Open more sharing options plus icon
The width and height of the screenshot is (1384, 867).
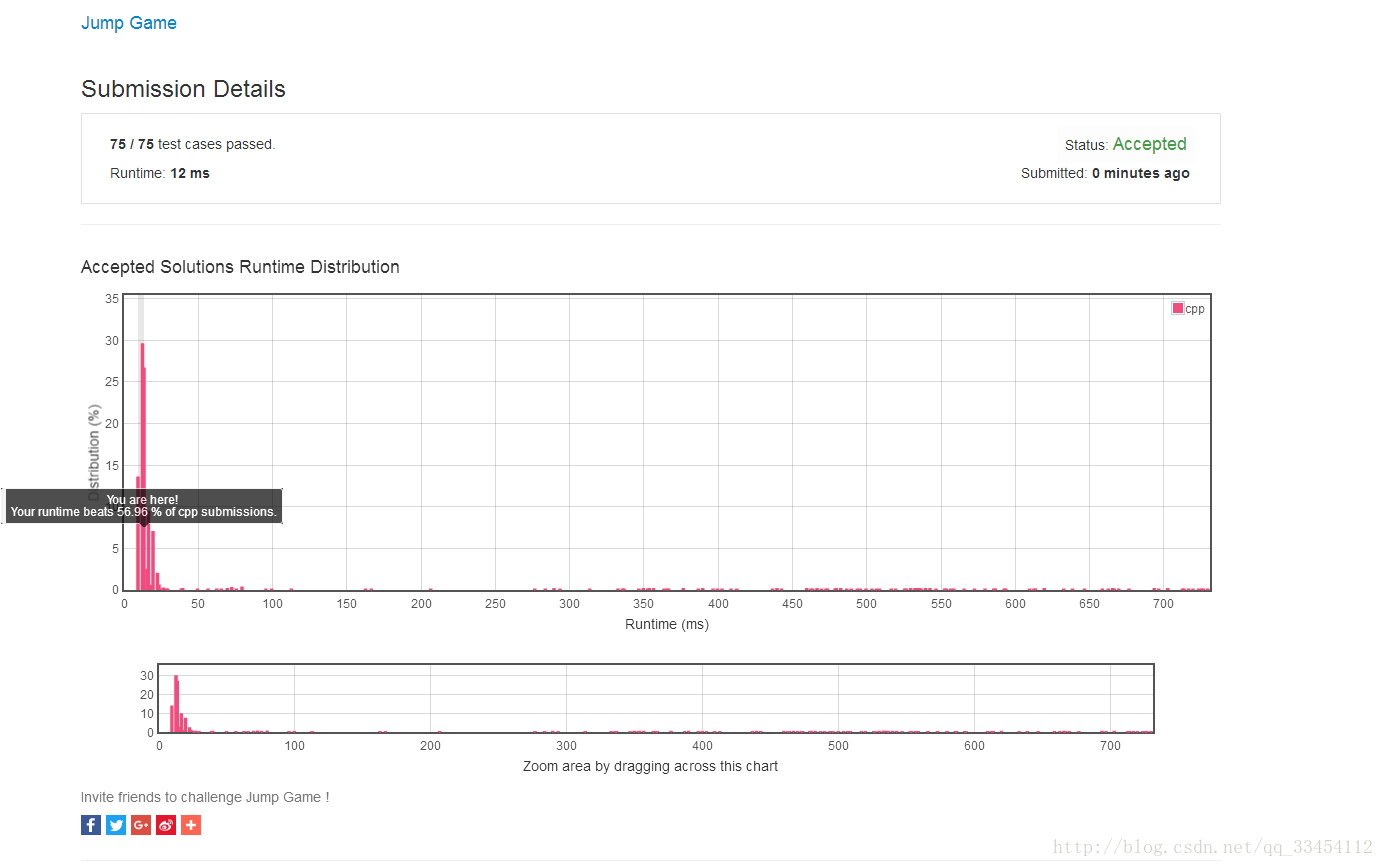(191, 825)
